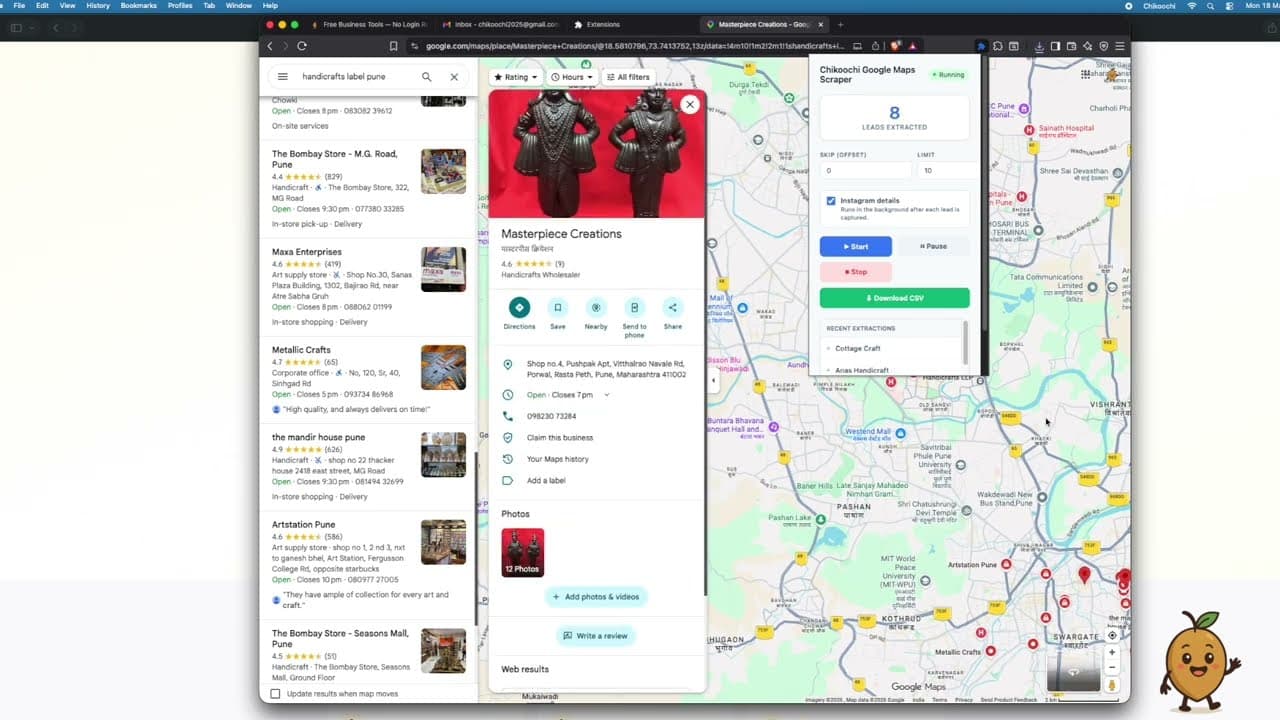Image resolution: width=1280 pixels, height=720 pixels.
Task: Click the Nearby icon
Action: (596, 308)
